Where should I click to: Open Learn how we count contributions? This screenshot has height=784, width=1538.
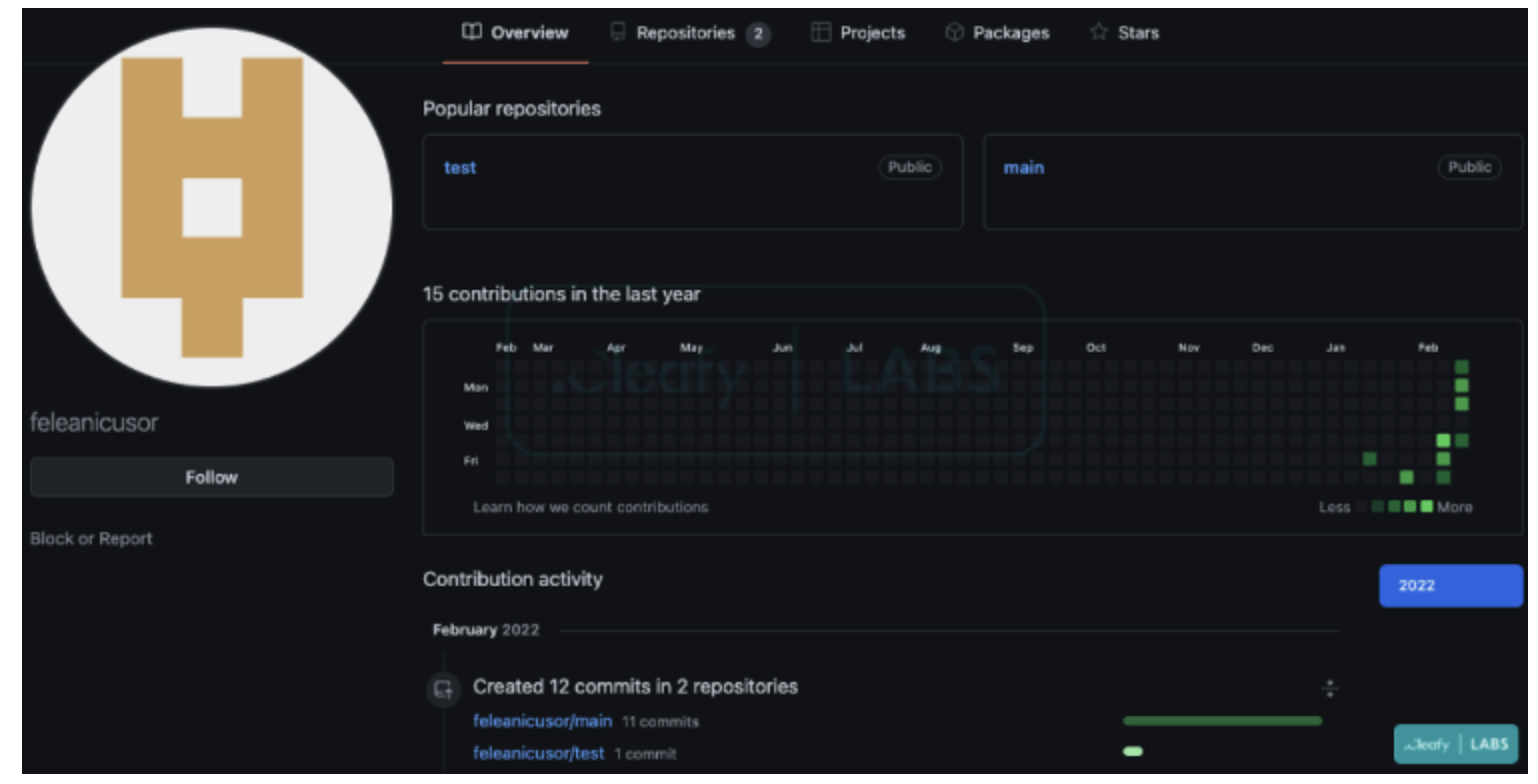(x=590, y=507)
